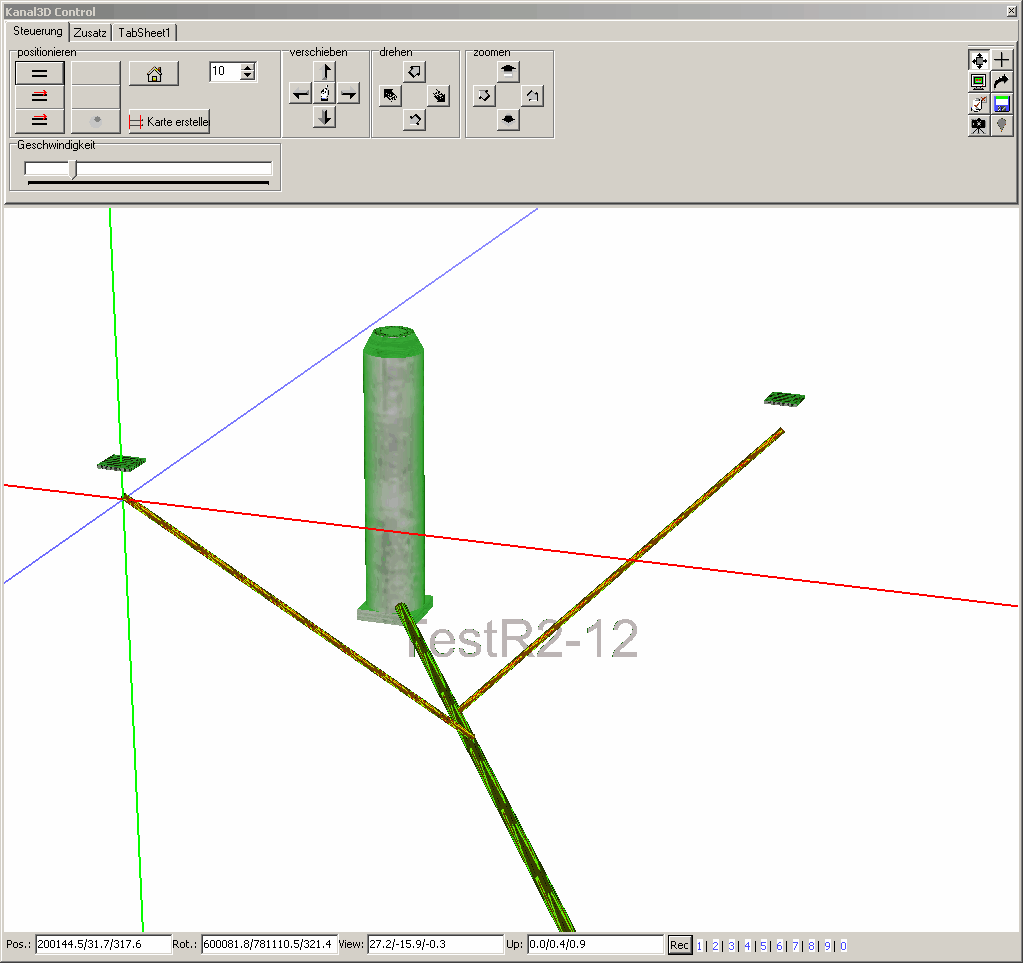Click the up arrow in verschieben panel
This screenshot has height=963, width=1023.
[x=324, y=70]
